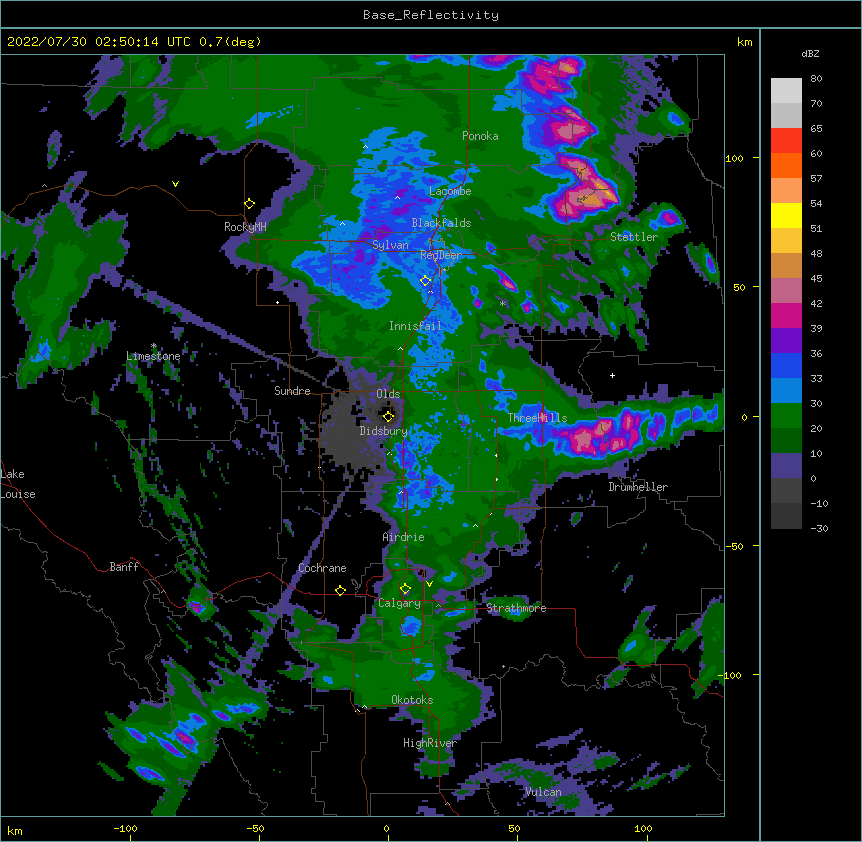Click the 100 tick label on the vertical axis
862x842 pixels.
pos(734,158)
